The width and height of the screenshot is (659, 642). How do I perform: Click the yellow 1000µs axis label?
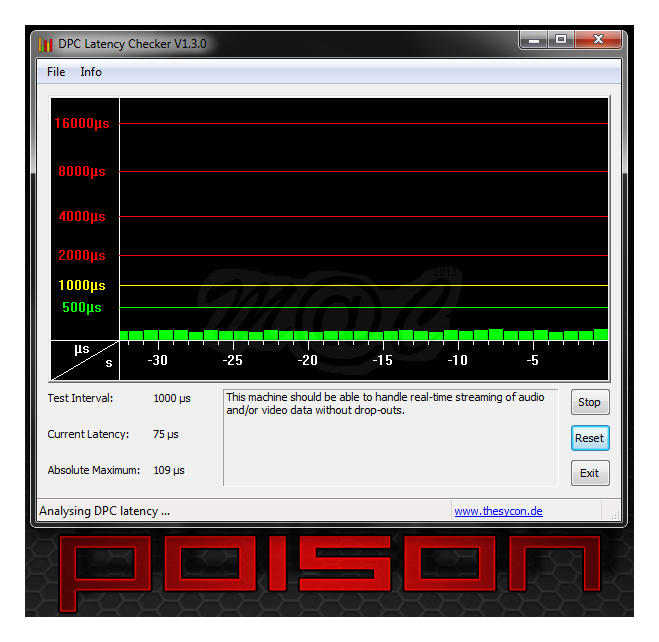82,286
